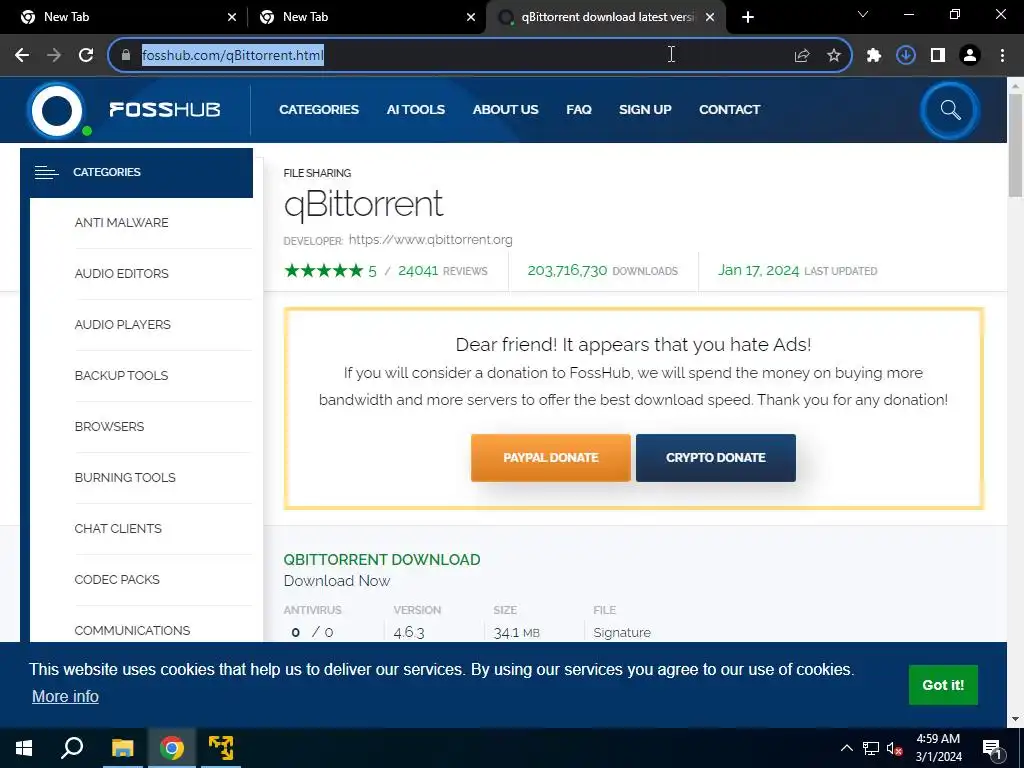Reload the current page
Screen dimensions: 1024x768
[86, 55]
